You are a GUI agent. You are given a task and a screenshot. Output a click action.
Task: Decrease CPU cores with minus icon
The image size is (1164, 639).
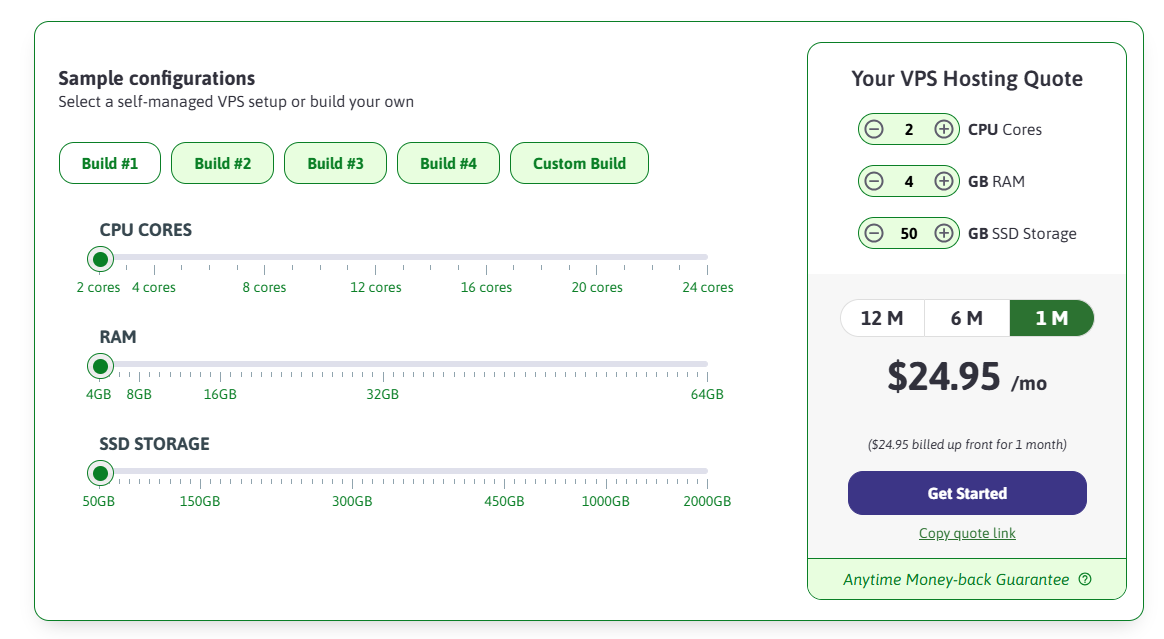[874, 129]
